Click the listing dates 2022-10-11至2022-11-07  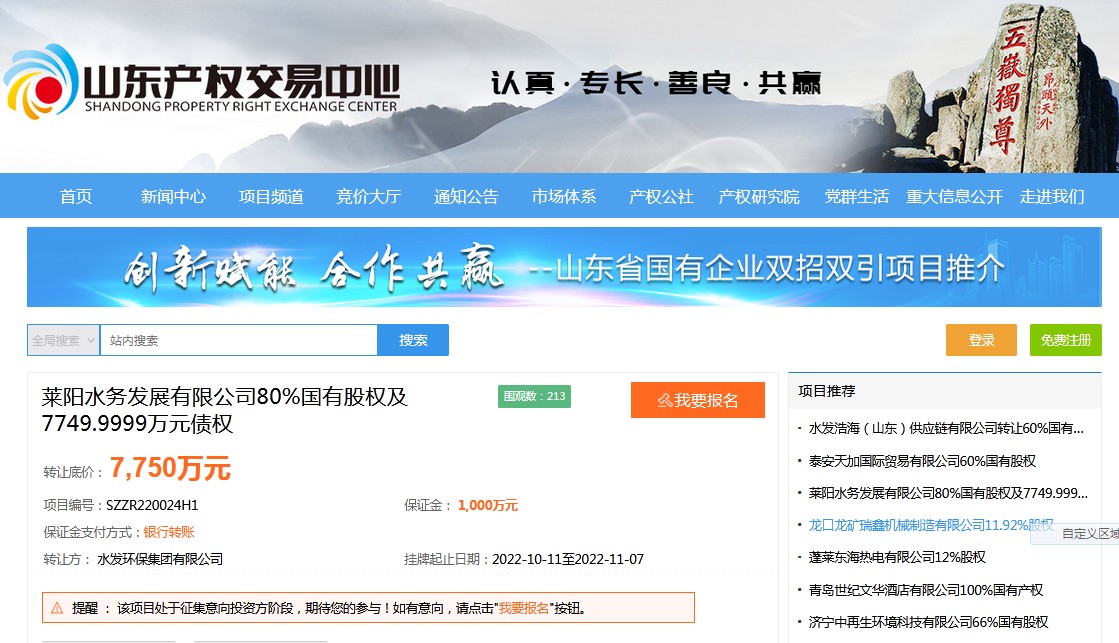[568, 559]
